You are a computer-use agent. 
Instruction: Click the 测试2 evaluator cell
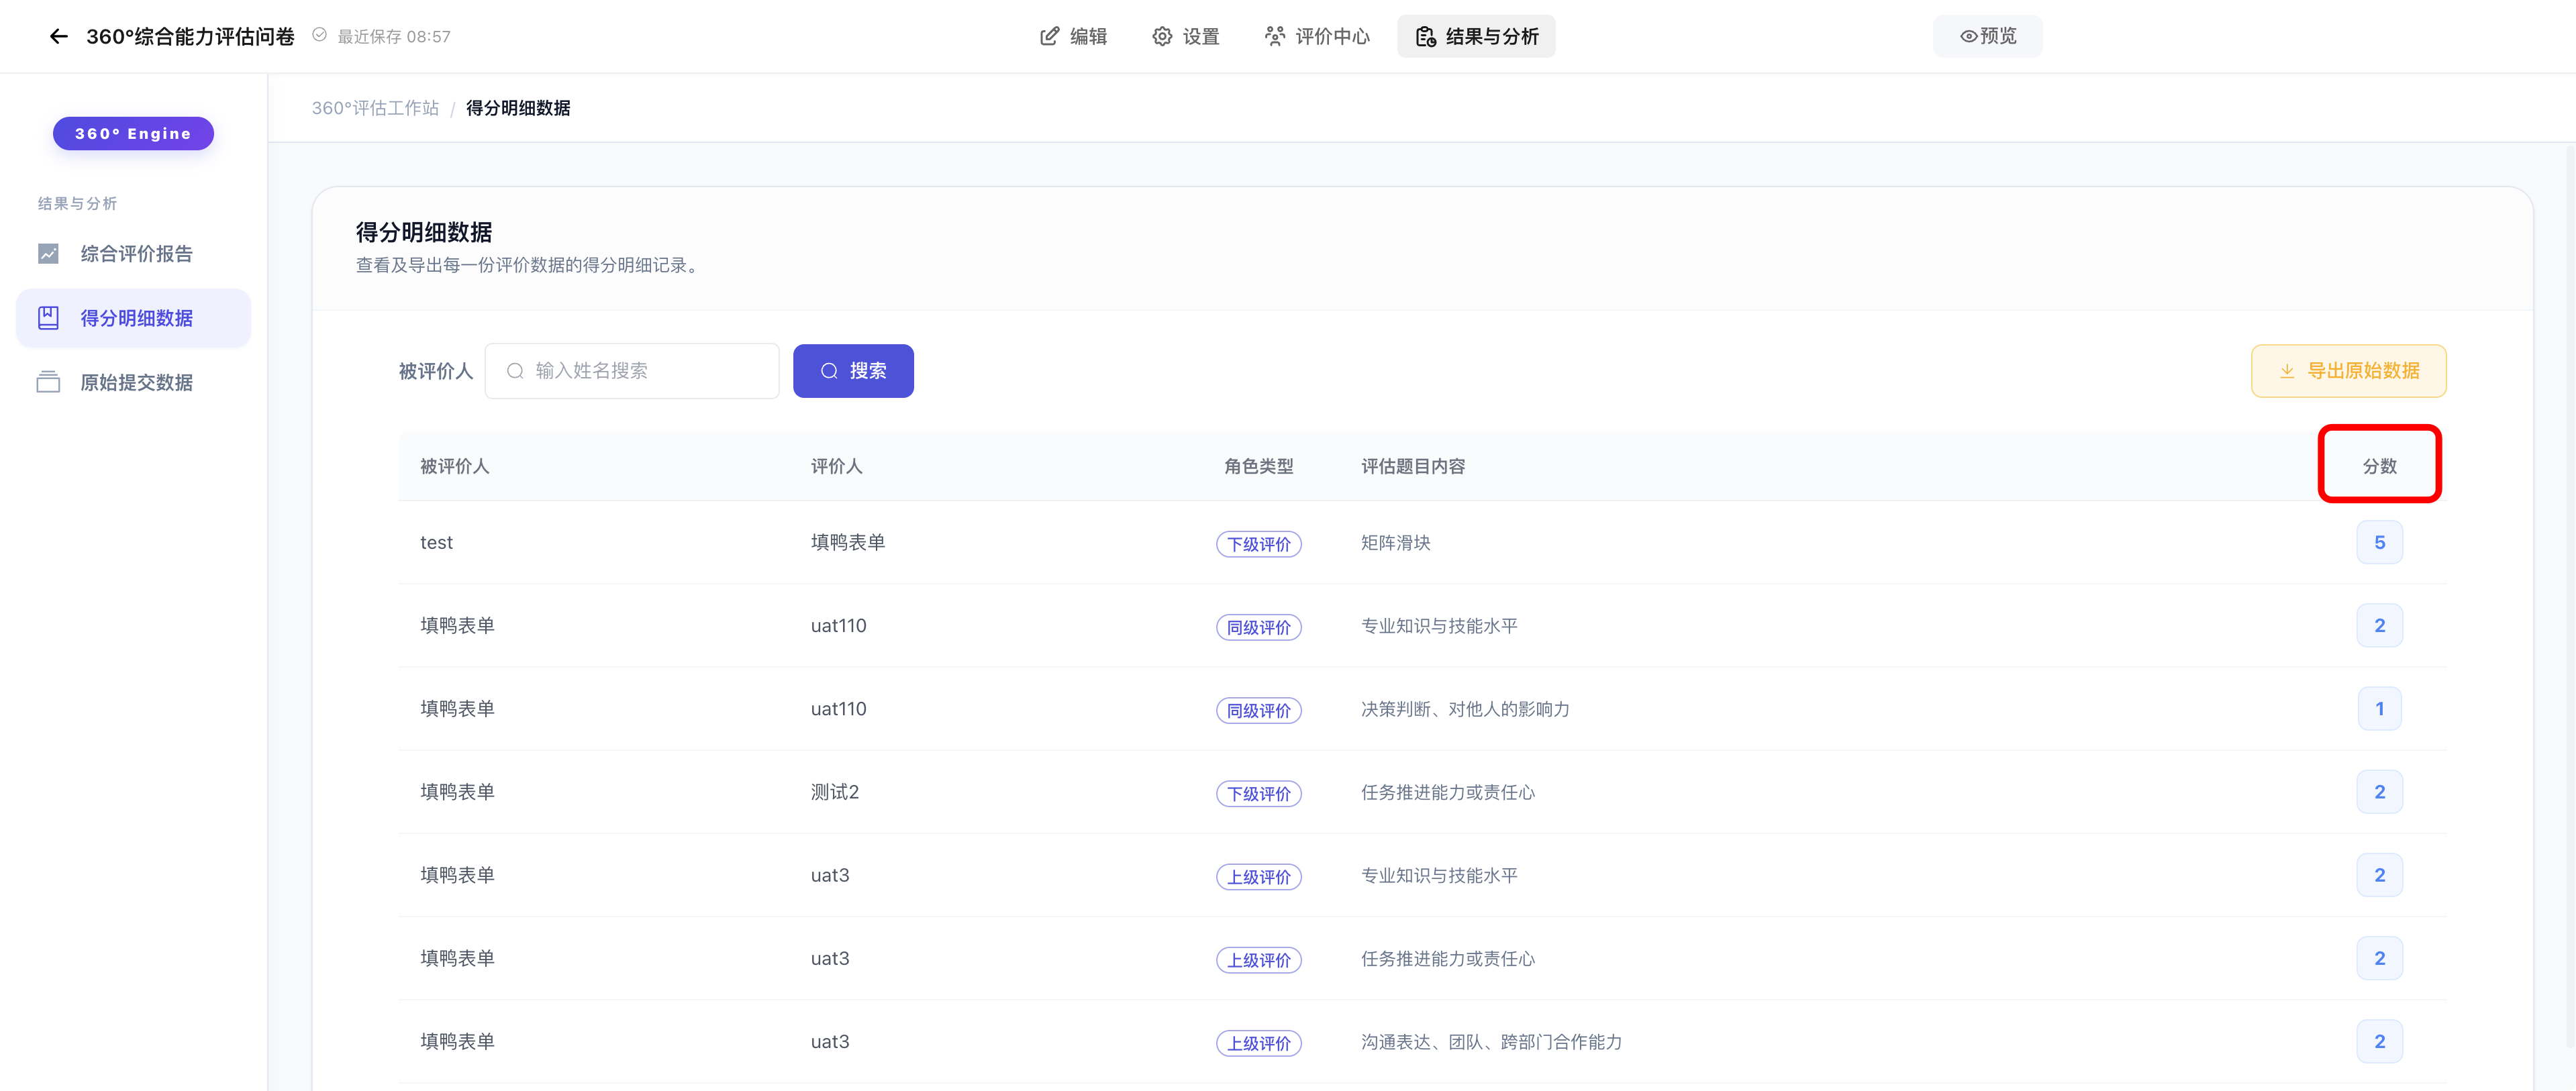click(835, 792)
